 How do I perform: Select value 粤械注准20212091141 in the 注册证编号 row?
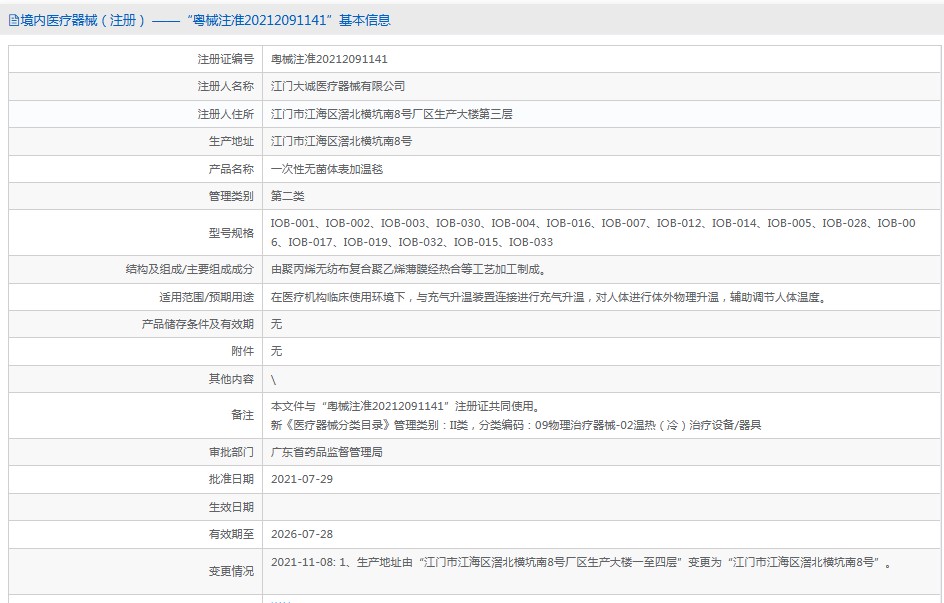[x=329, y=59]
